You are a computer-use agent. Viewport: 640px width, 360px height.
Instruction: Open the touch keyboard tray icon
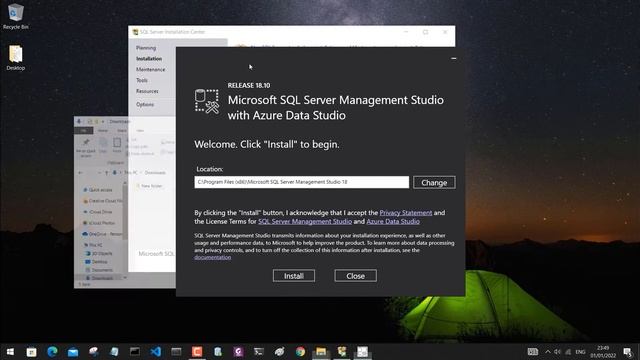pos(533,351)
